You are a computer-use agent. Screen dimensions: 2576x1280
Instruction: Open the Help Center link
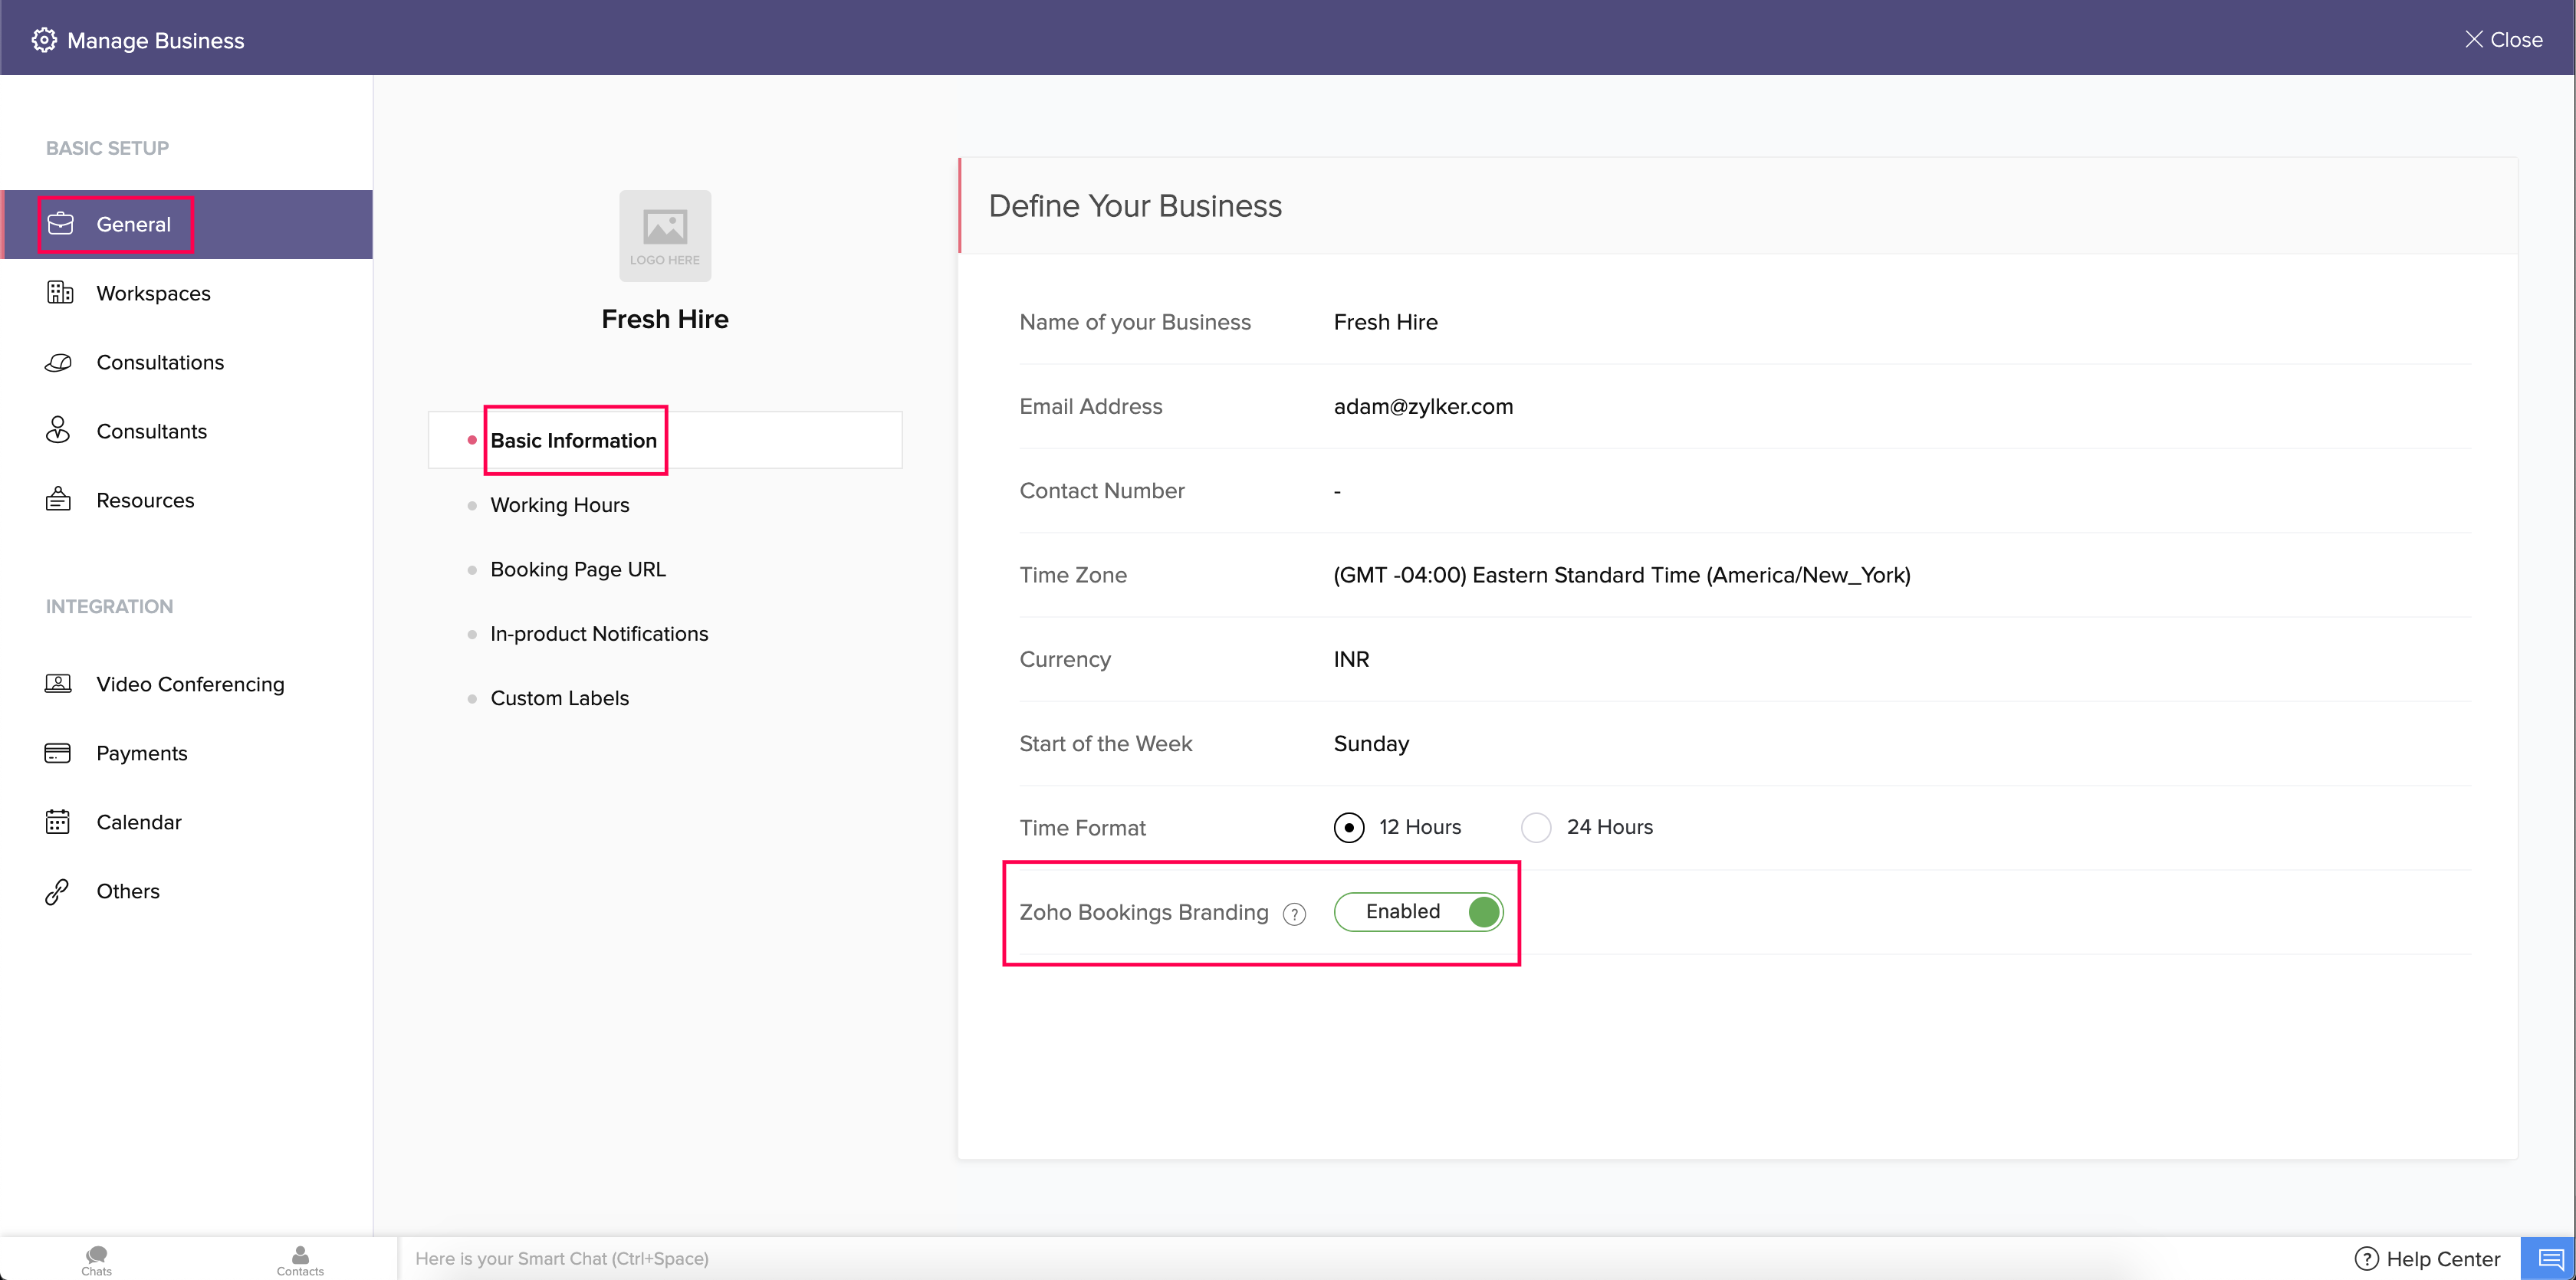pyautogui.click(x=2427, y=1259)
